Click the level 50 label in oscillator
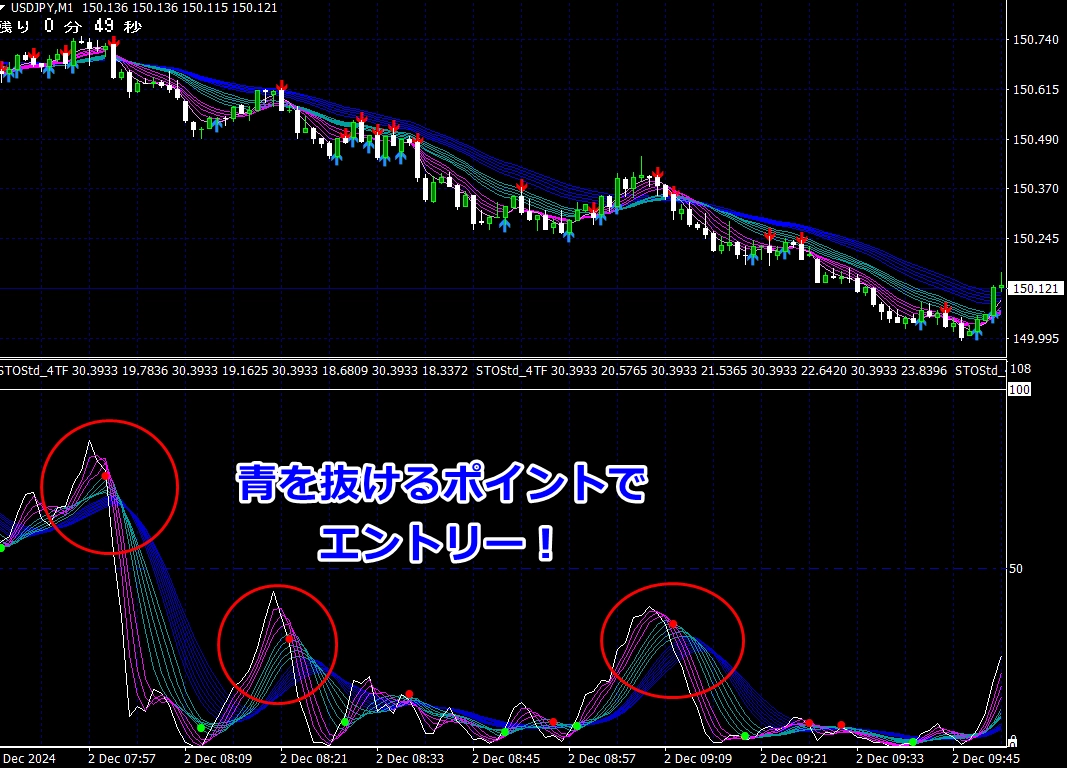This screenshot has width=1067, height=768. point(1015,569)
